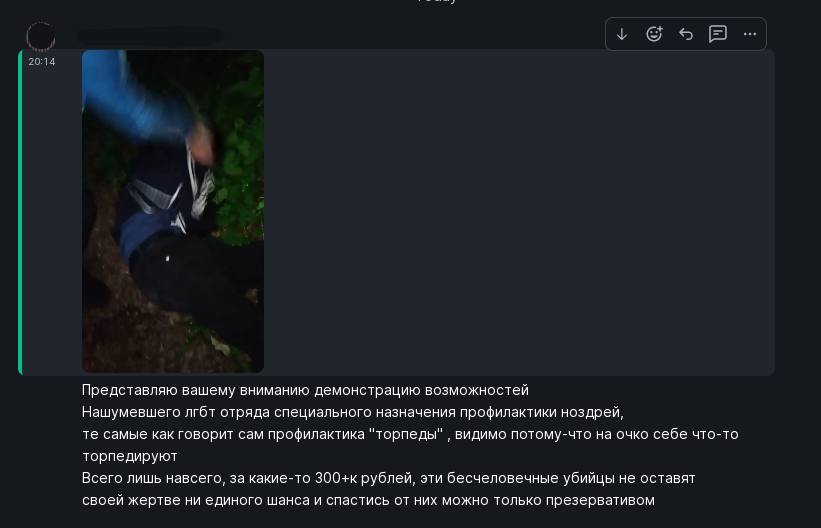
Task: Click the 20:14 message timestamp
Action: tap(42, 62)
